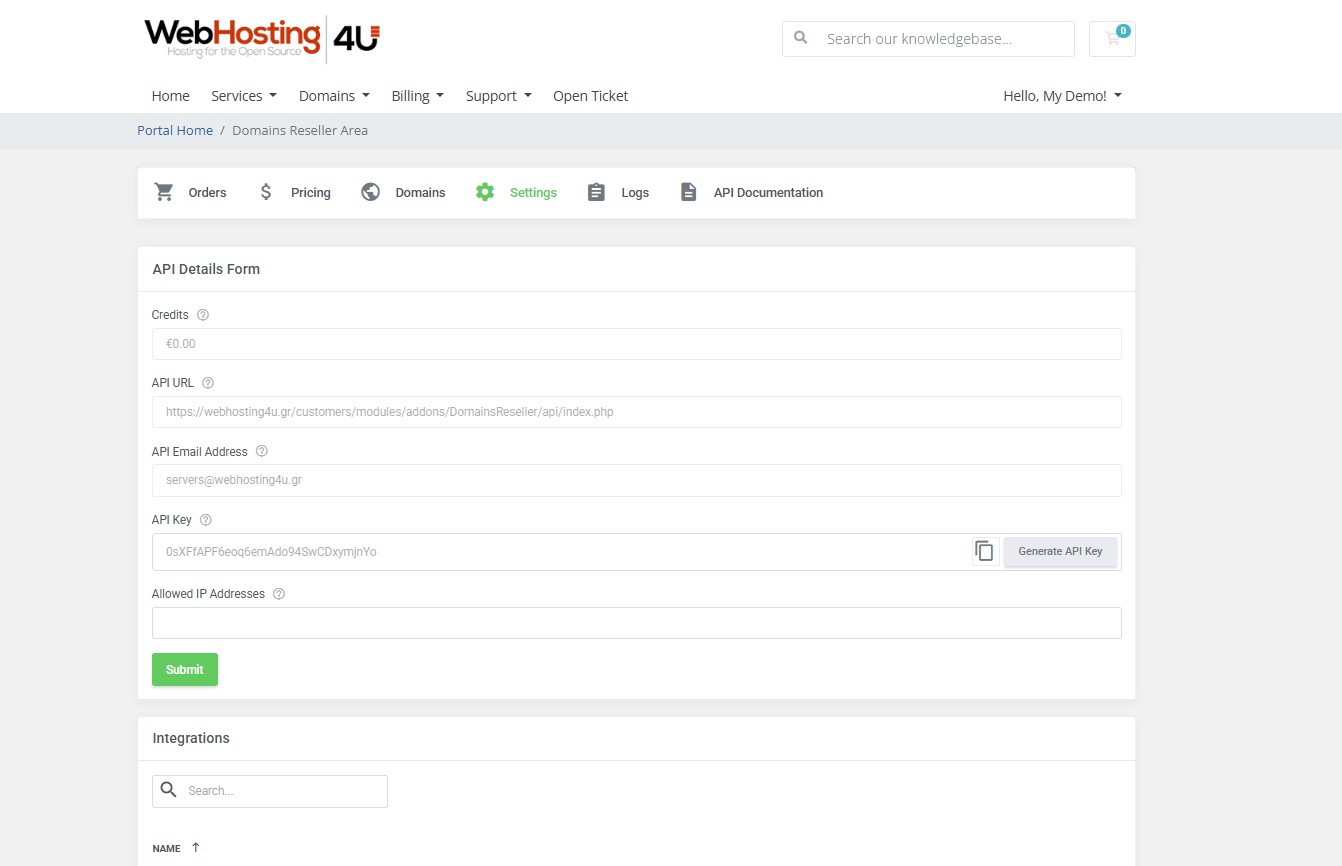The width and height of the screenshot is (1342, 866).
Task: Expand the Domains dropdown in navbar
Action: click(x=334, y=96)
